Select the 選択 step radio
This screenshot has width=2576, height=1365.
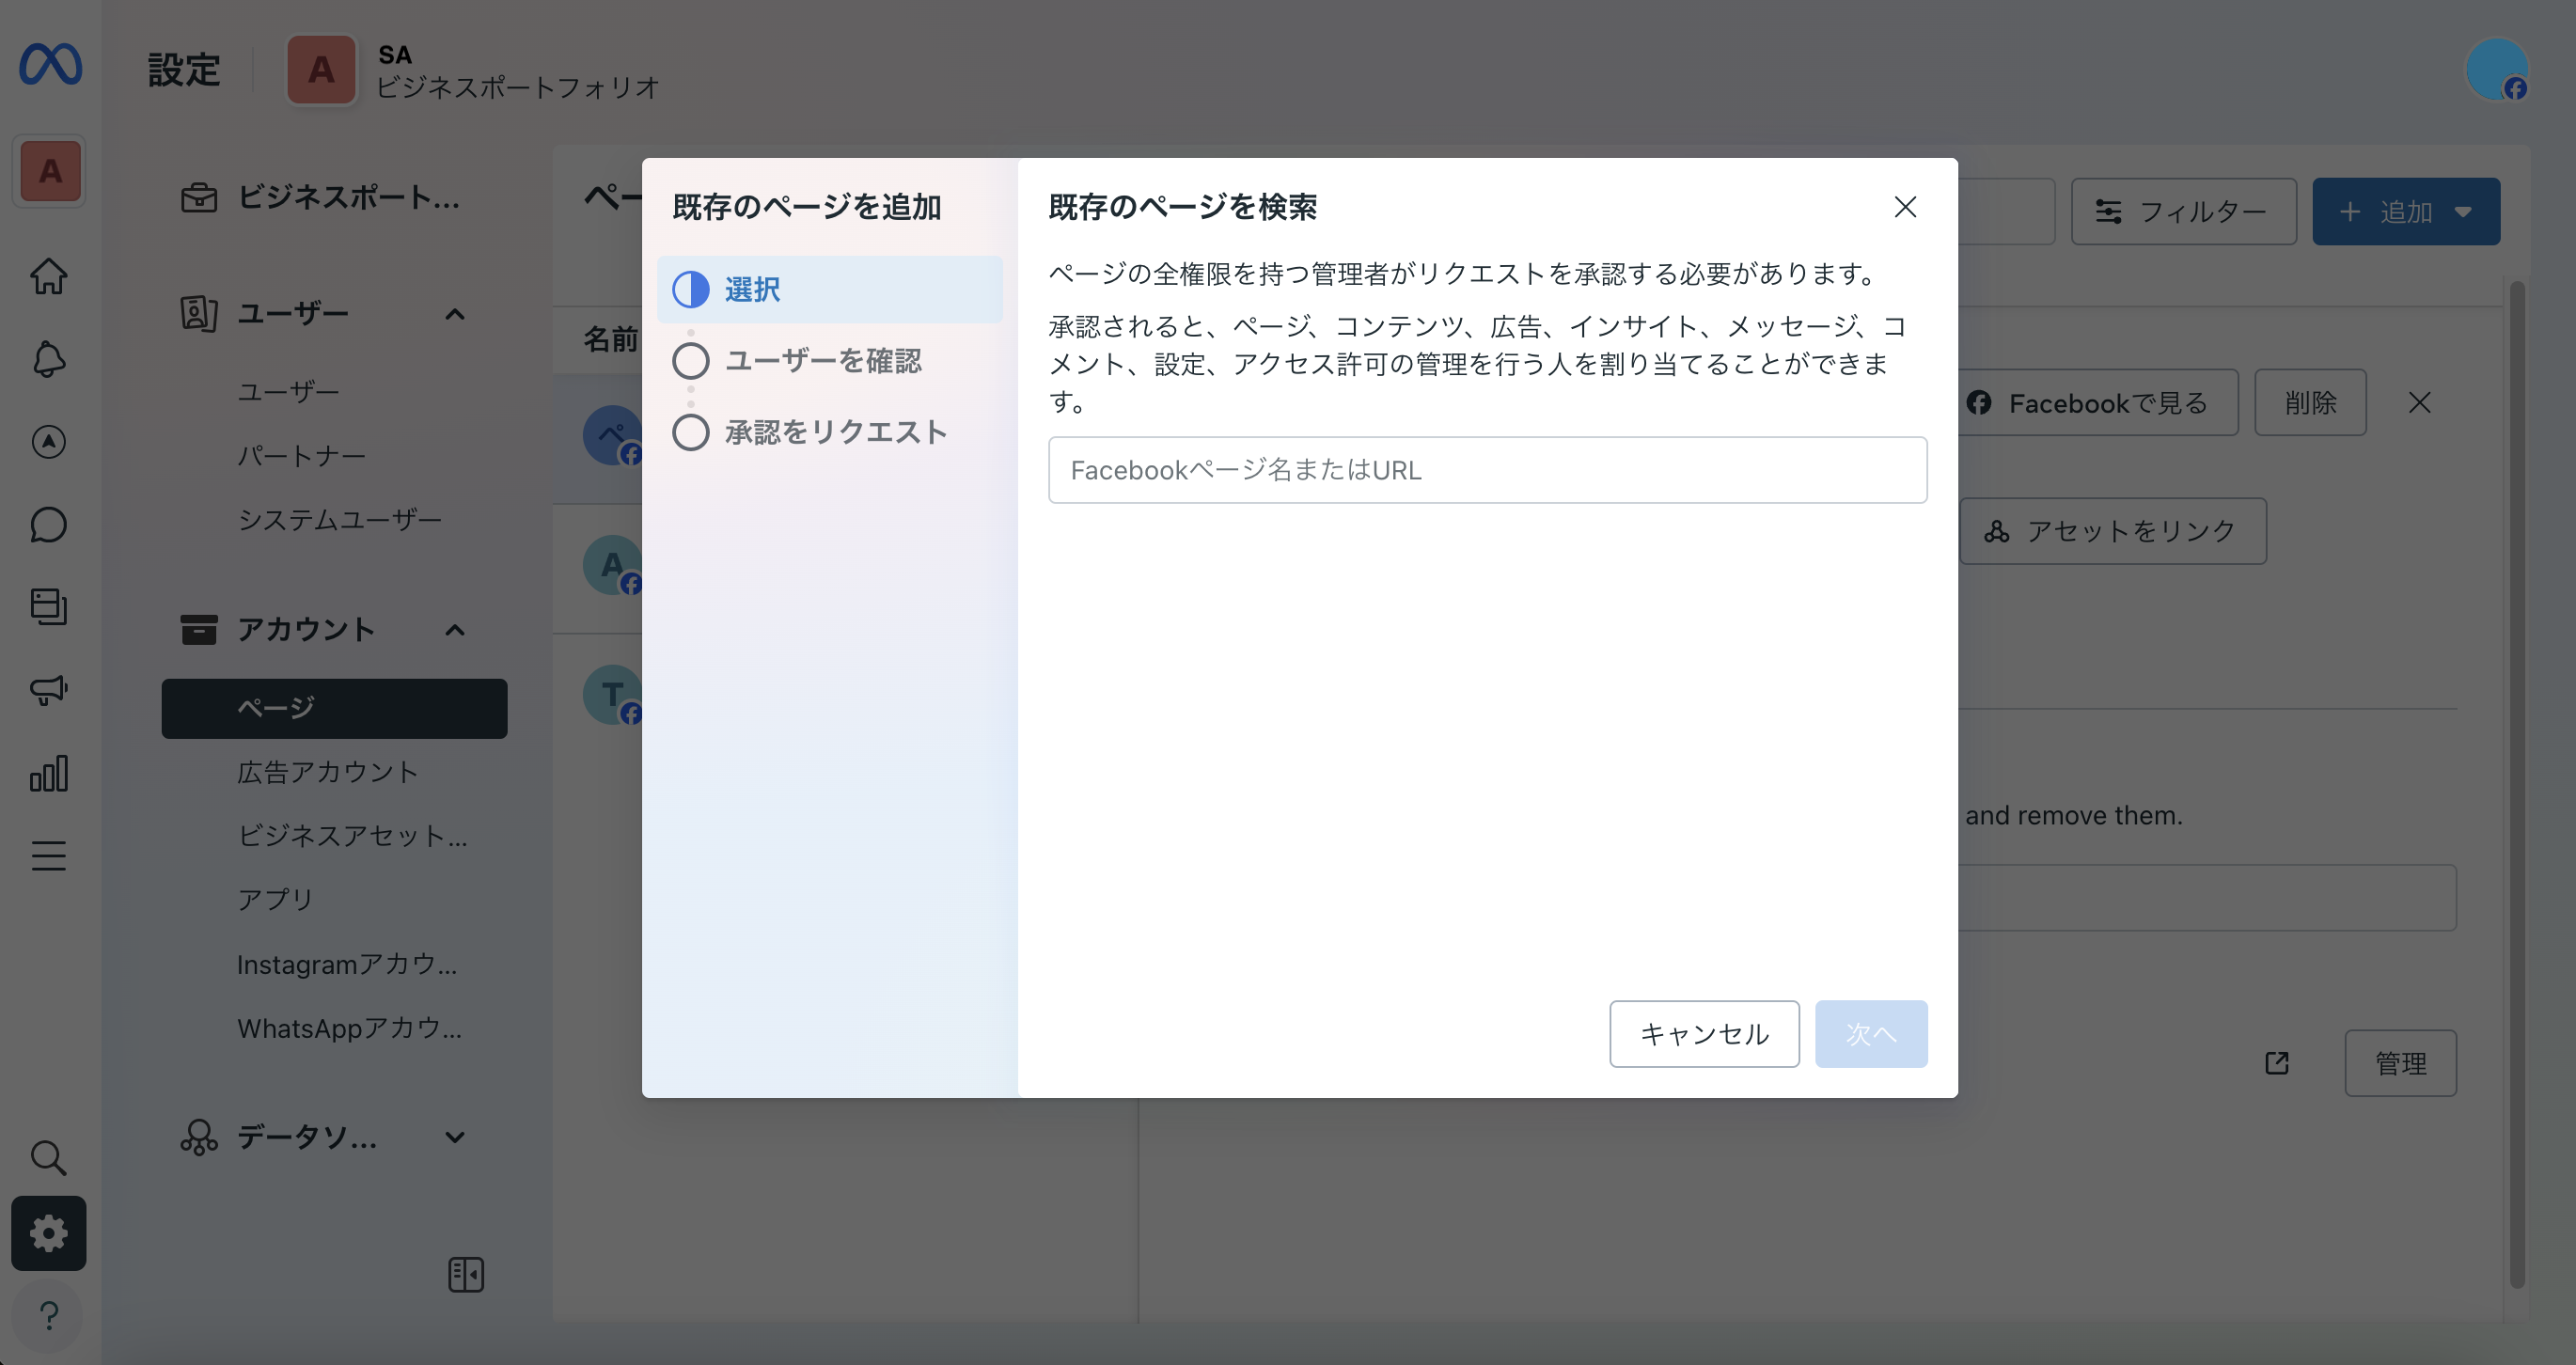(691, 290)
